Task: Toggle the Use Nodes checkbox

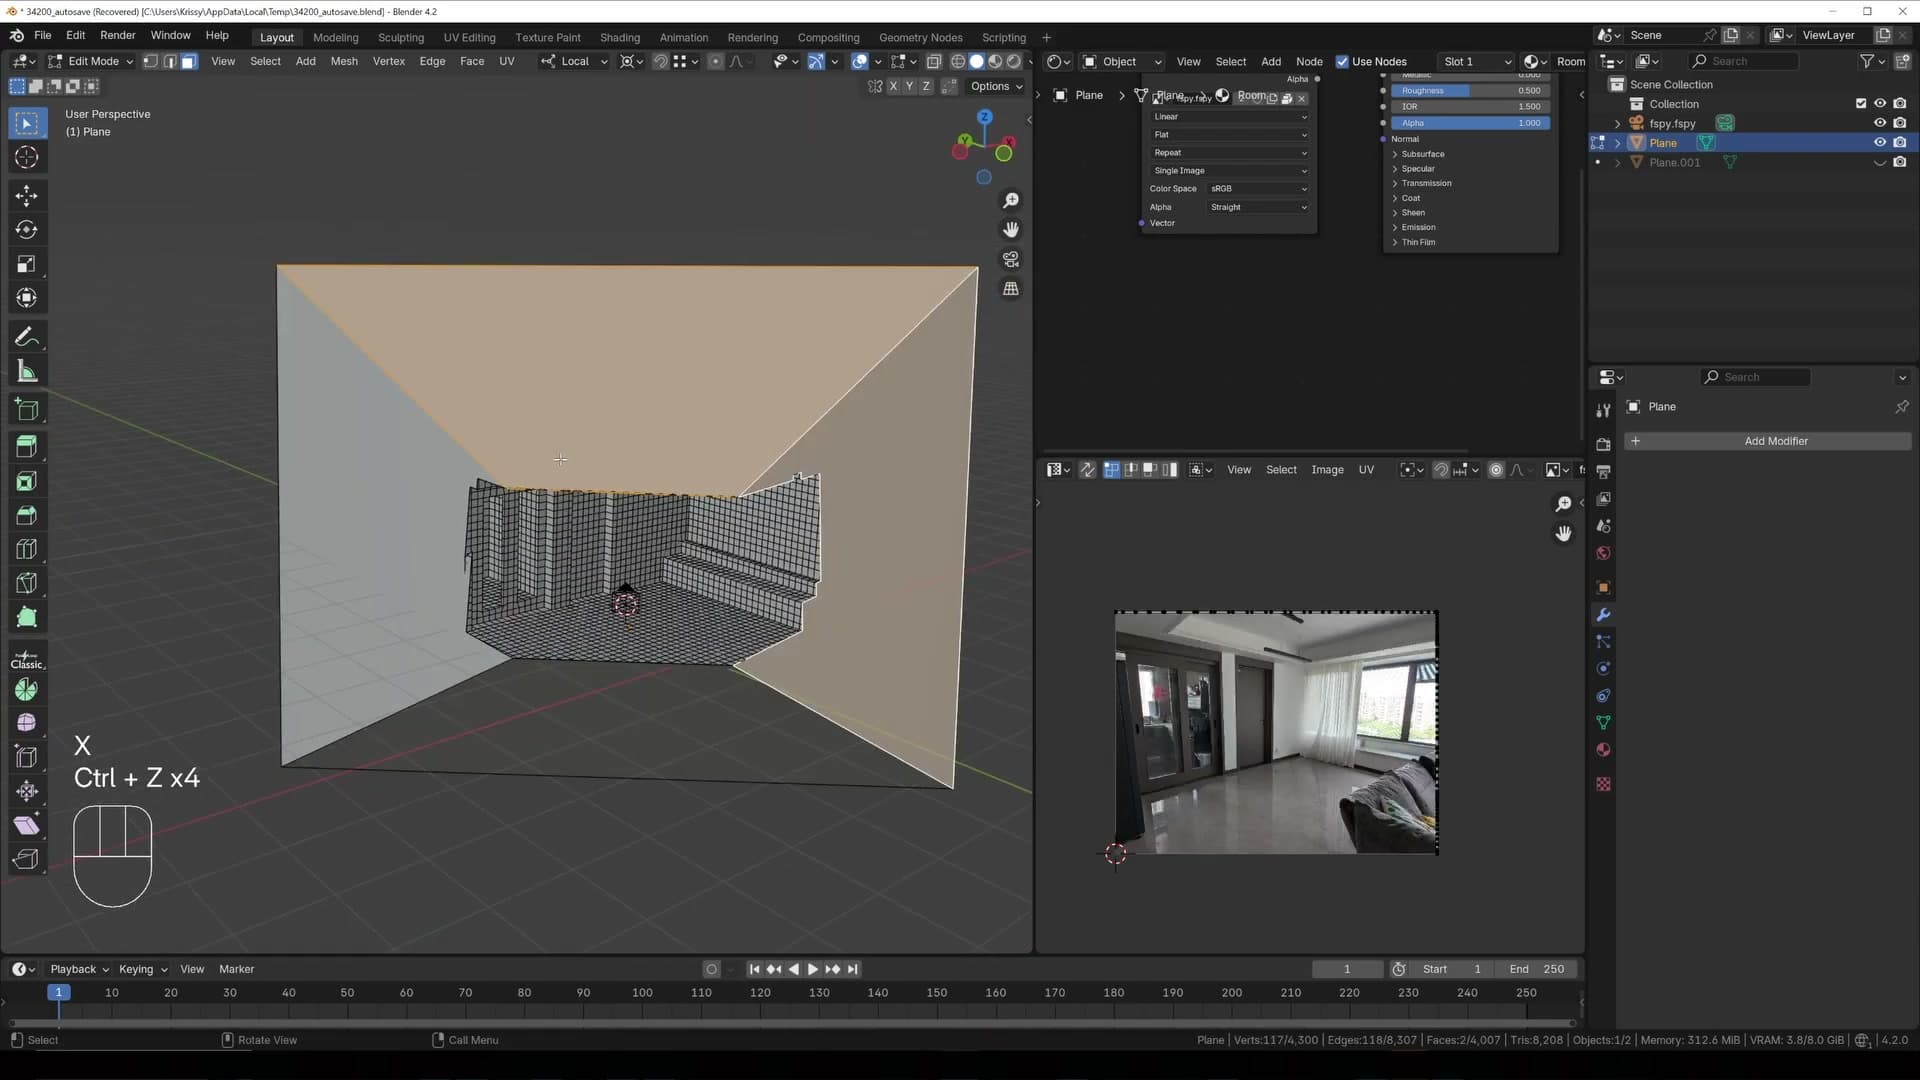Action: pyautogui.click(x=1342, y=62)
